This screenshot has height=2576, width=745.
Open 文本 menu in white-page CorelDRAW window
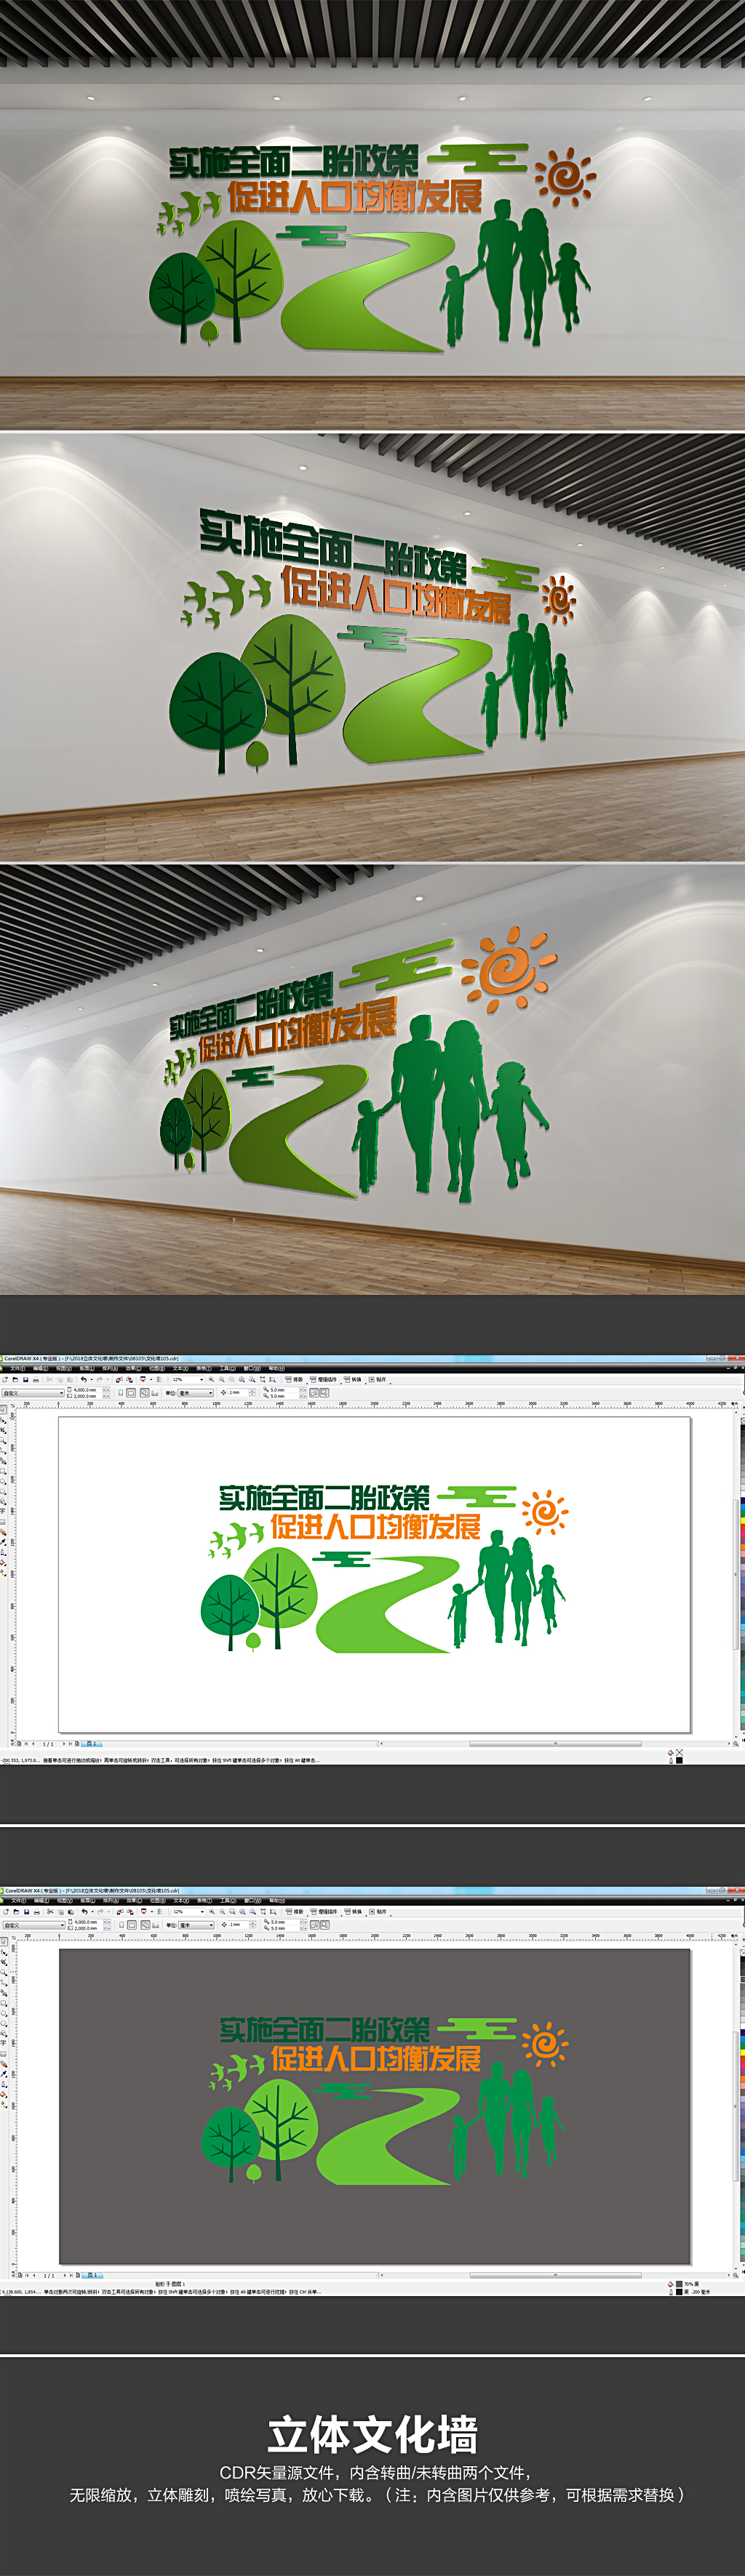pos(180,1368)
